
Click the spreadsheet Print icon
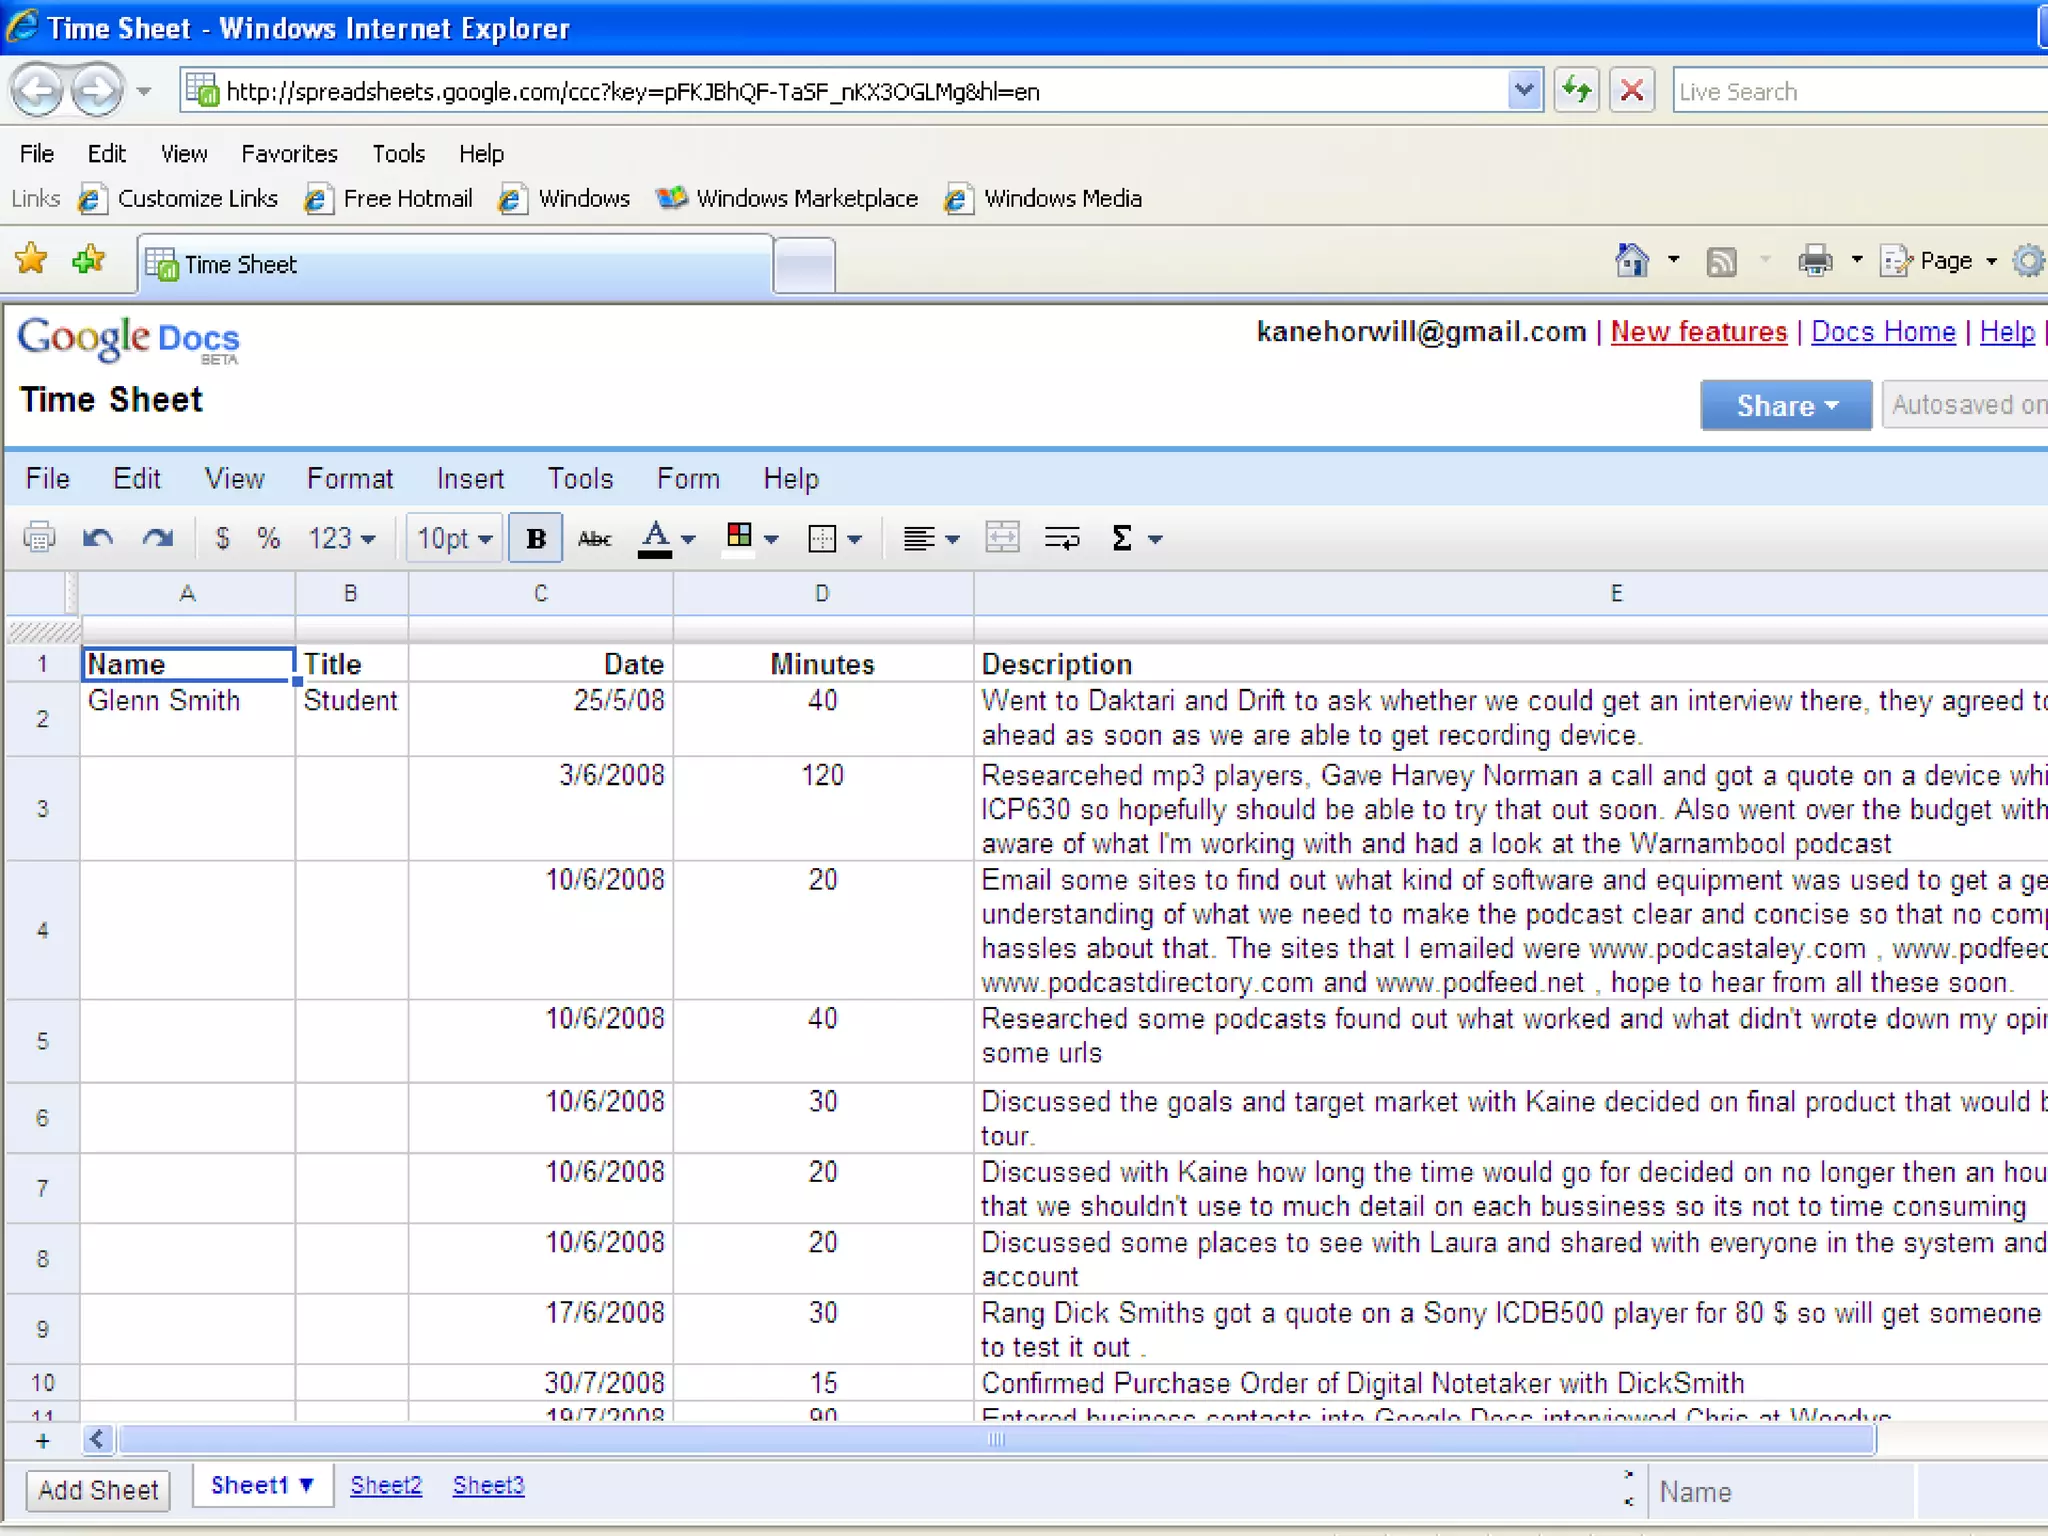click(39, 538)
